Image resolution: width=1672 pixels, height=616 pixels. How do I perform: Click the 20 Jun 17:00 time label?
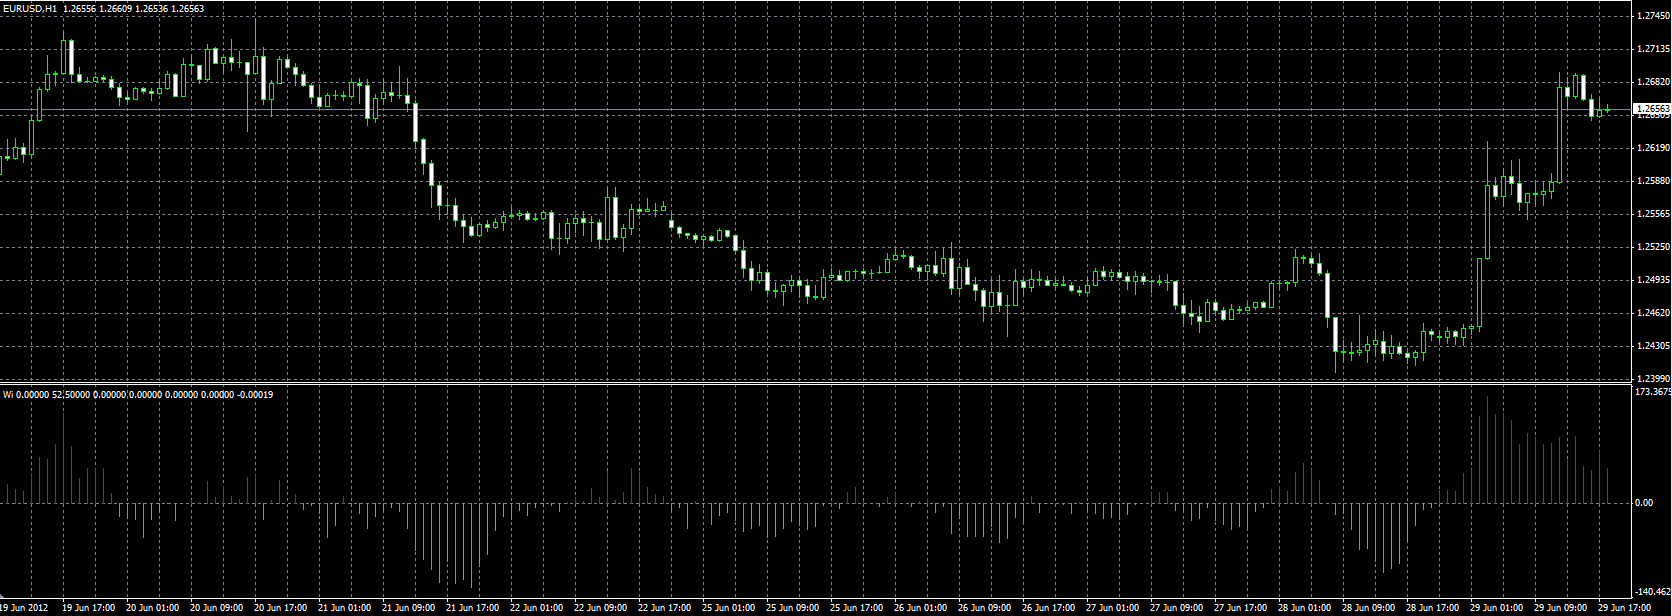click(x=281, y=608)
